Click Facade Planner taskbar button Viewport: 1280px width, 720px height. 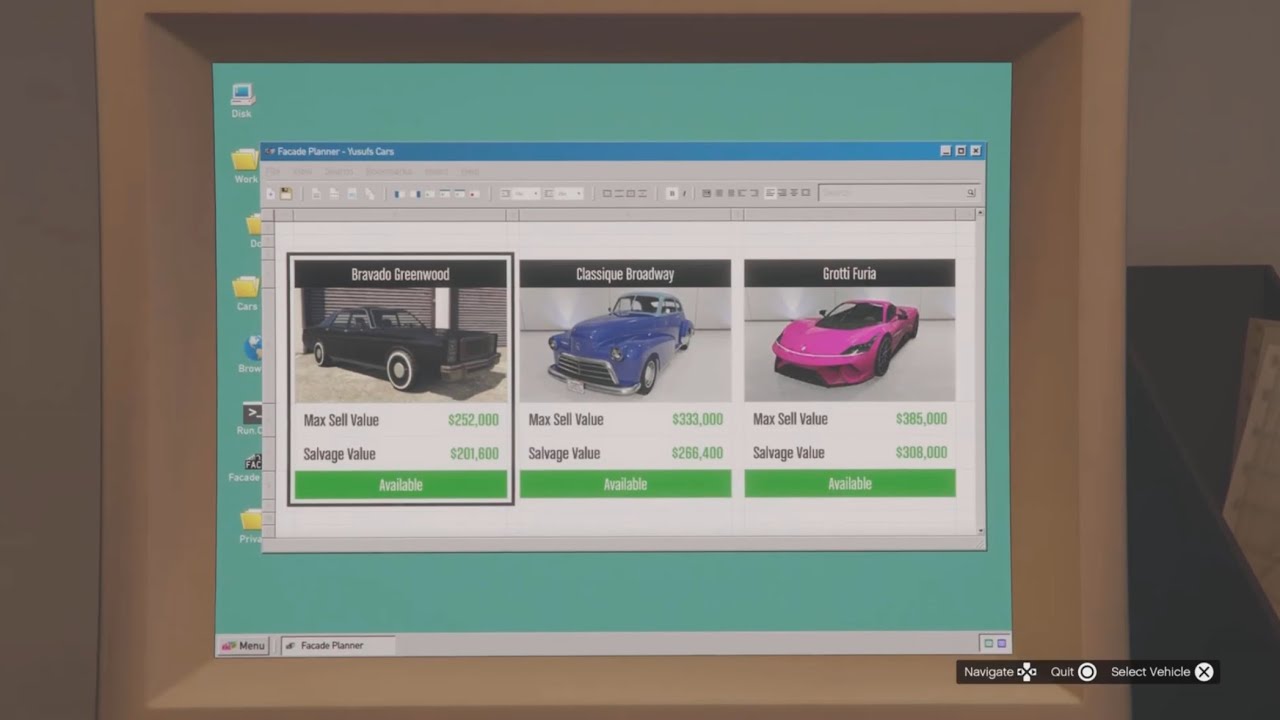tap(338, 645)
